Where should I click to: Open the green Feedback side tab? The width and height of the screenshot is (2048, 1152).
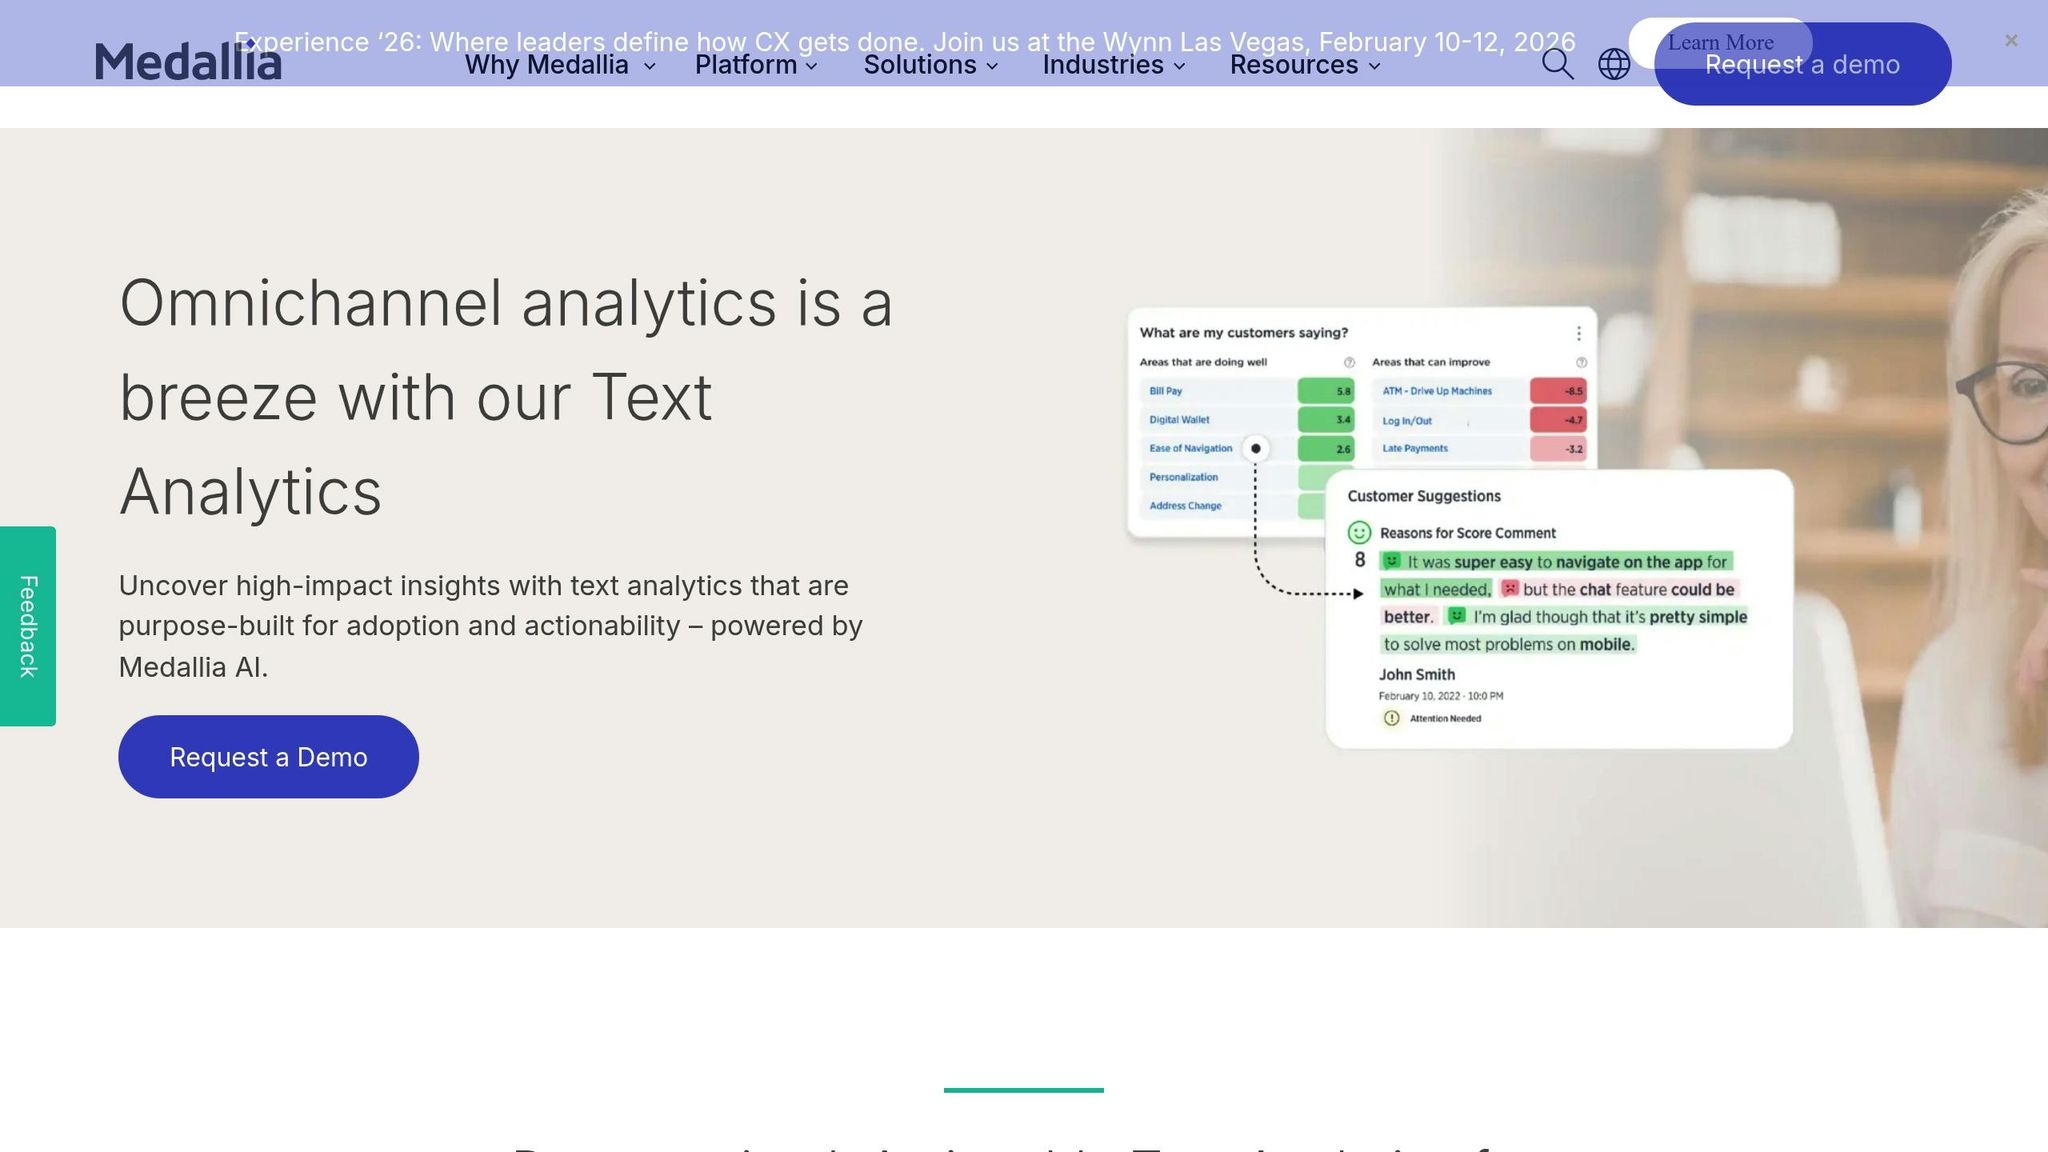click(28, 626)
